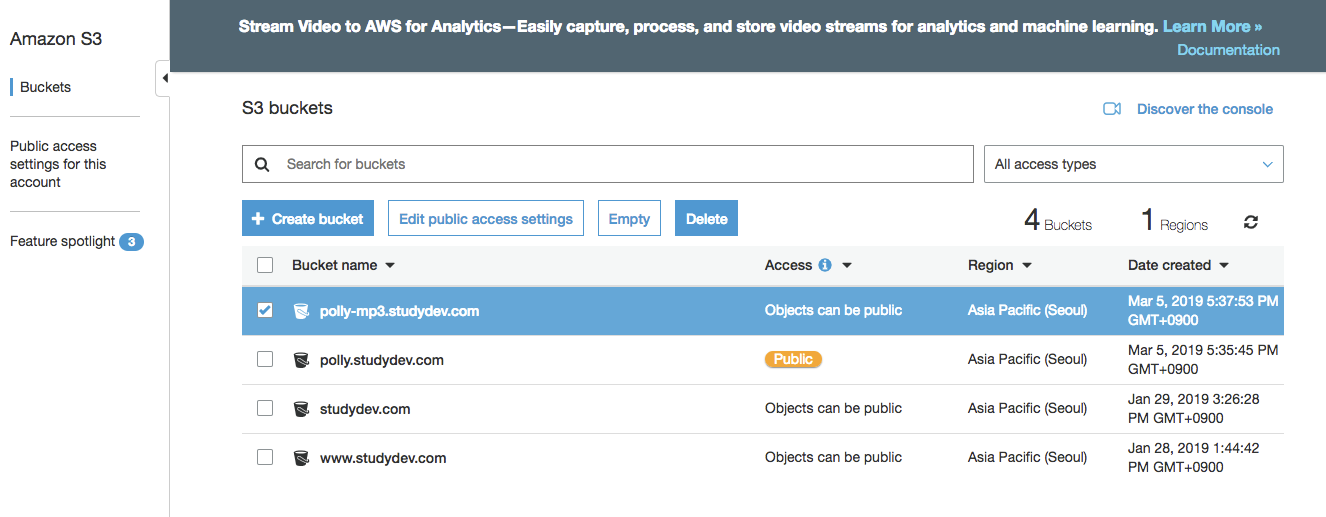Uncheck the polly-mp3.studydev.com bucket checkbox
The height and width of the screenshot is (517, 1326).
(265, 310)
